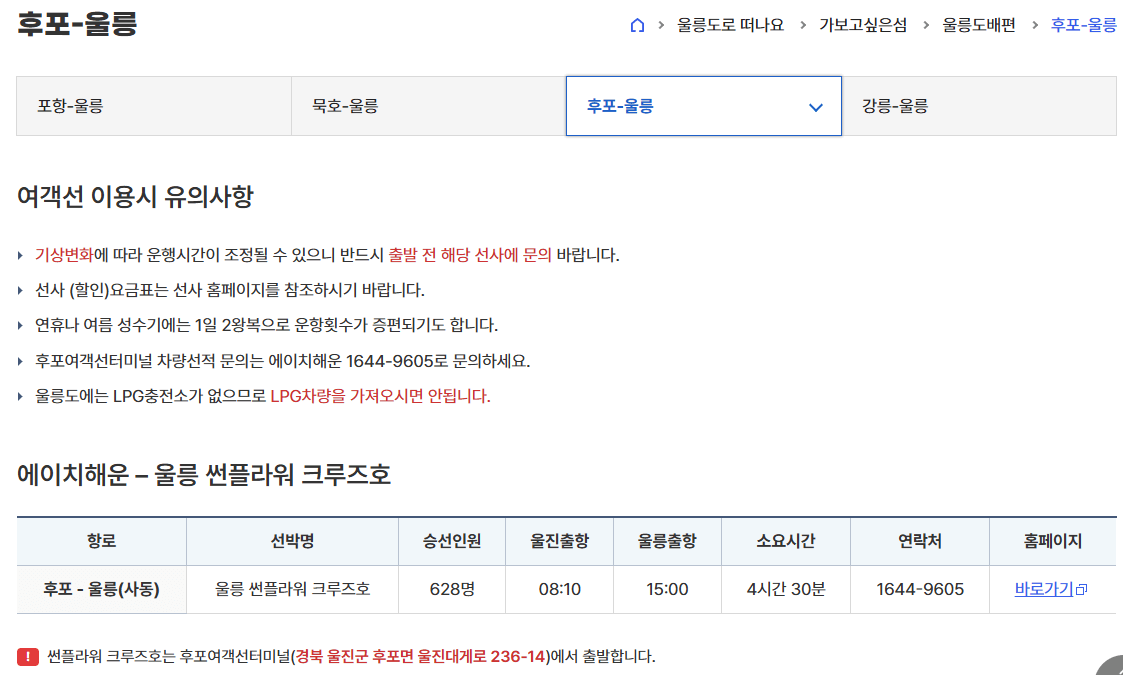This screenshot has width=1123, height=675.
Task: Switch to the 강릉-울릉 tab
Action: [x=979, y=106]
